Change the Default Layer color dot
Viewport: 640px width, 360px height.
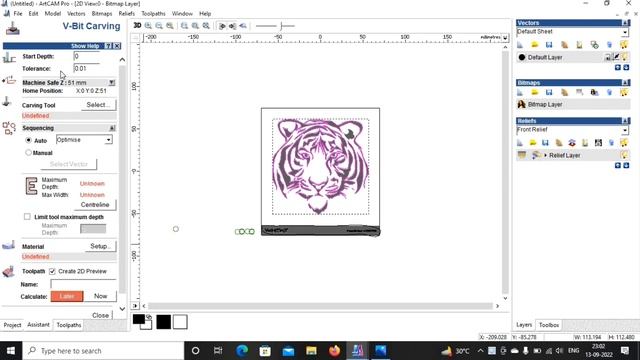coord(522,57)
